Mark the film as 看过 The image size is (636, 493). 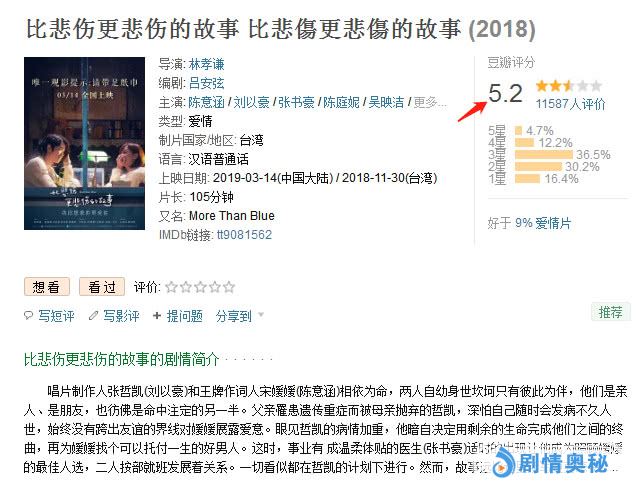102,287
